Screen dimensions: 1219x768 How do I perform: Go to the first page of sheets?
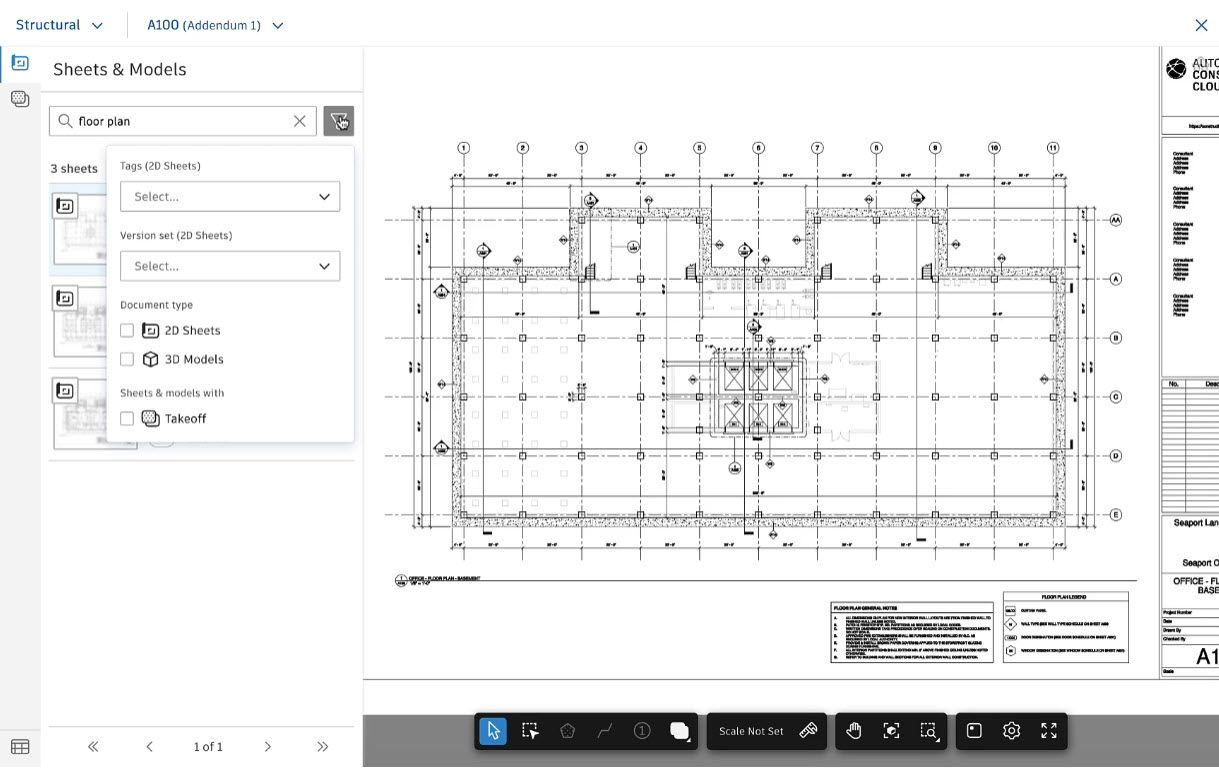[x=93, y=746]
